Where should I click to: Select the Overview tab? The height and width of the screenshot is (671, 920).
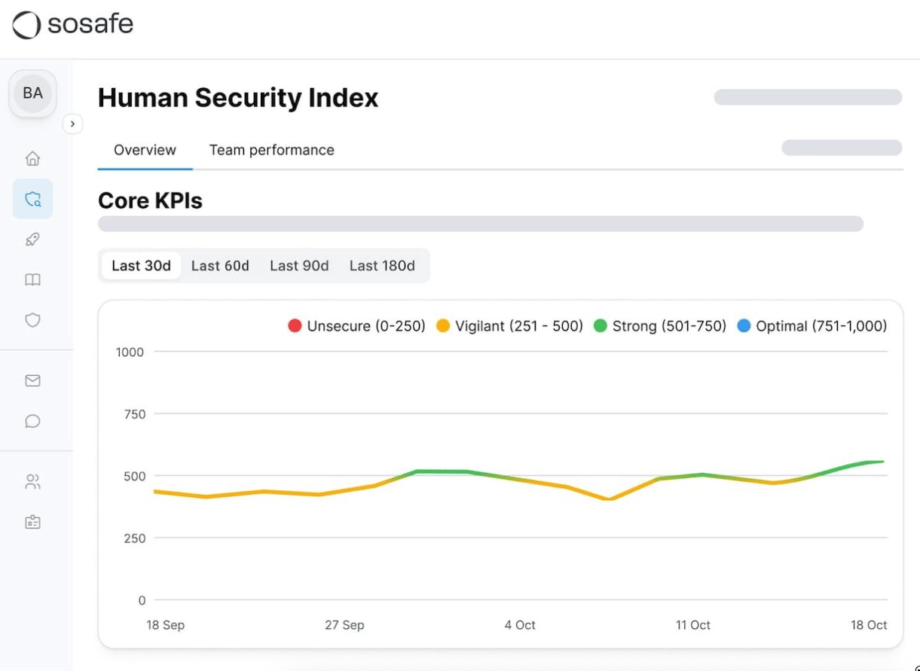144,150
